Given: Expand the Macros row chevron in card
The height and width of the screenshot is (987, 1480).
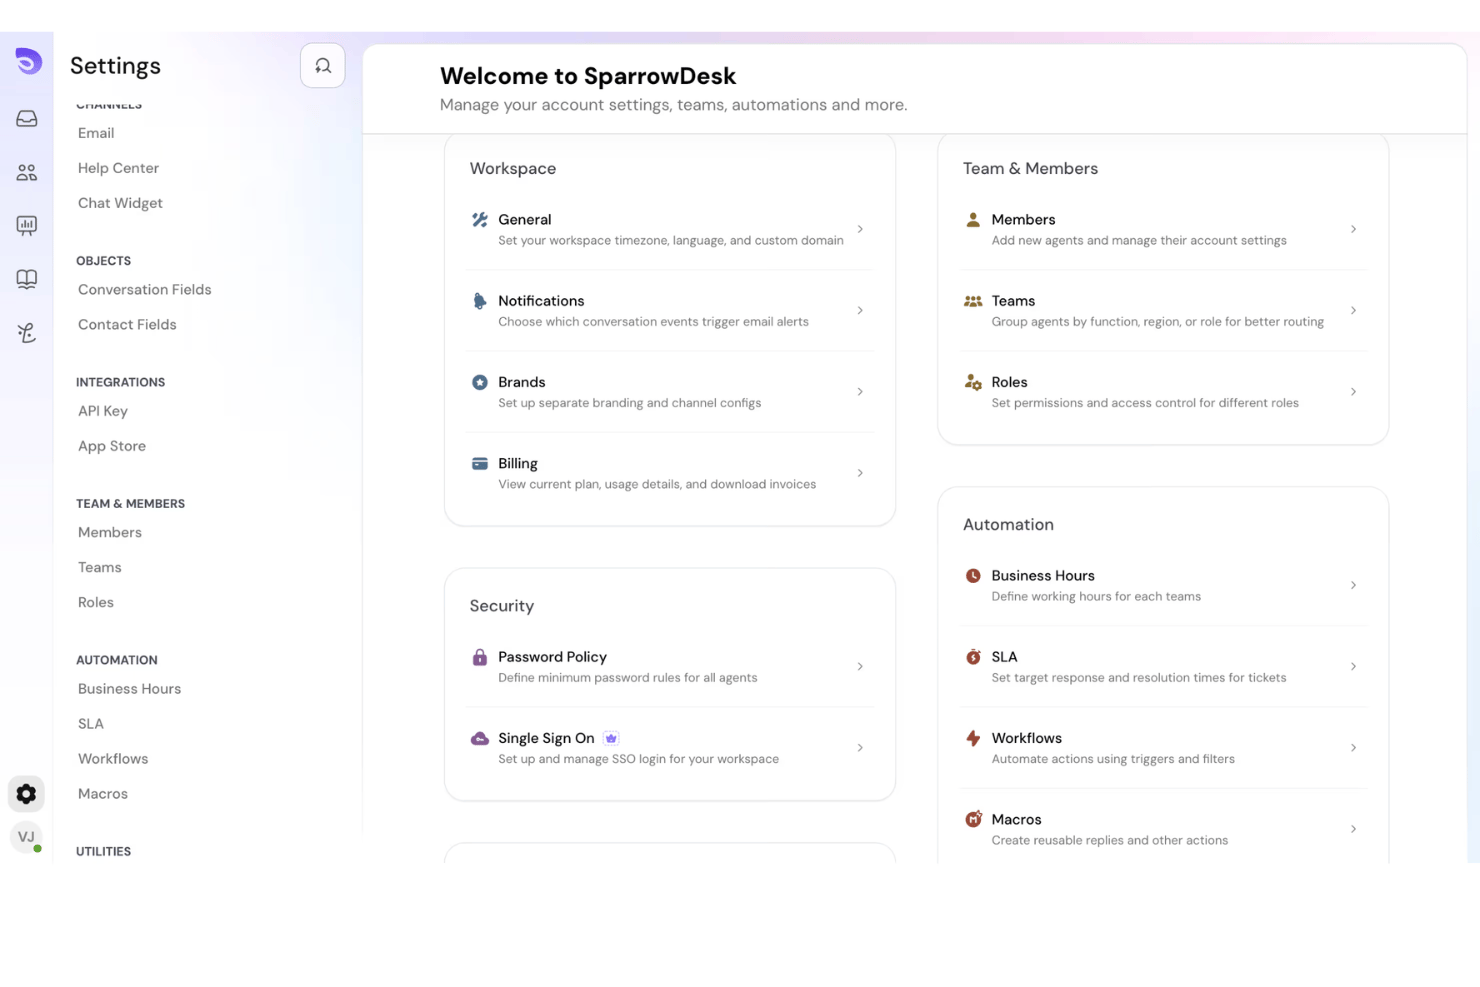Looking at the screenshot, I should point(1353,829).
